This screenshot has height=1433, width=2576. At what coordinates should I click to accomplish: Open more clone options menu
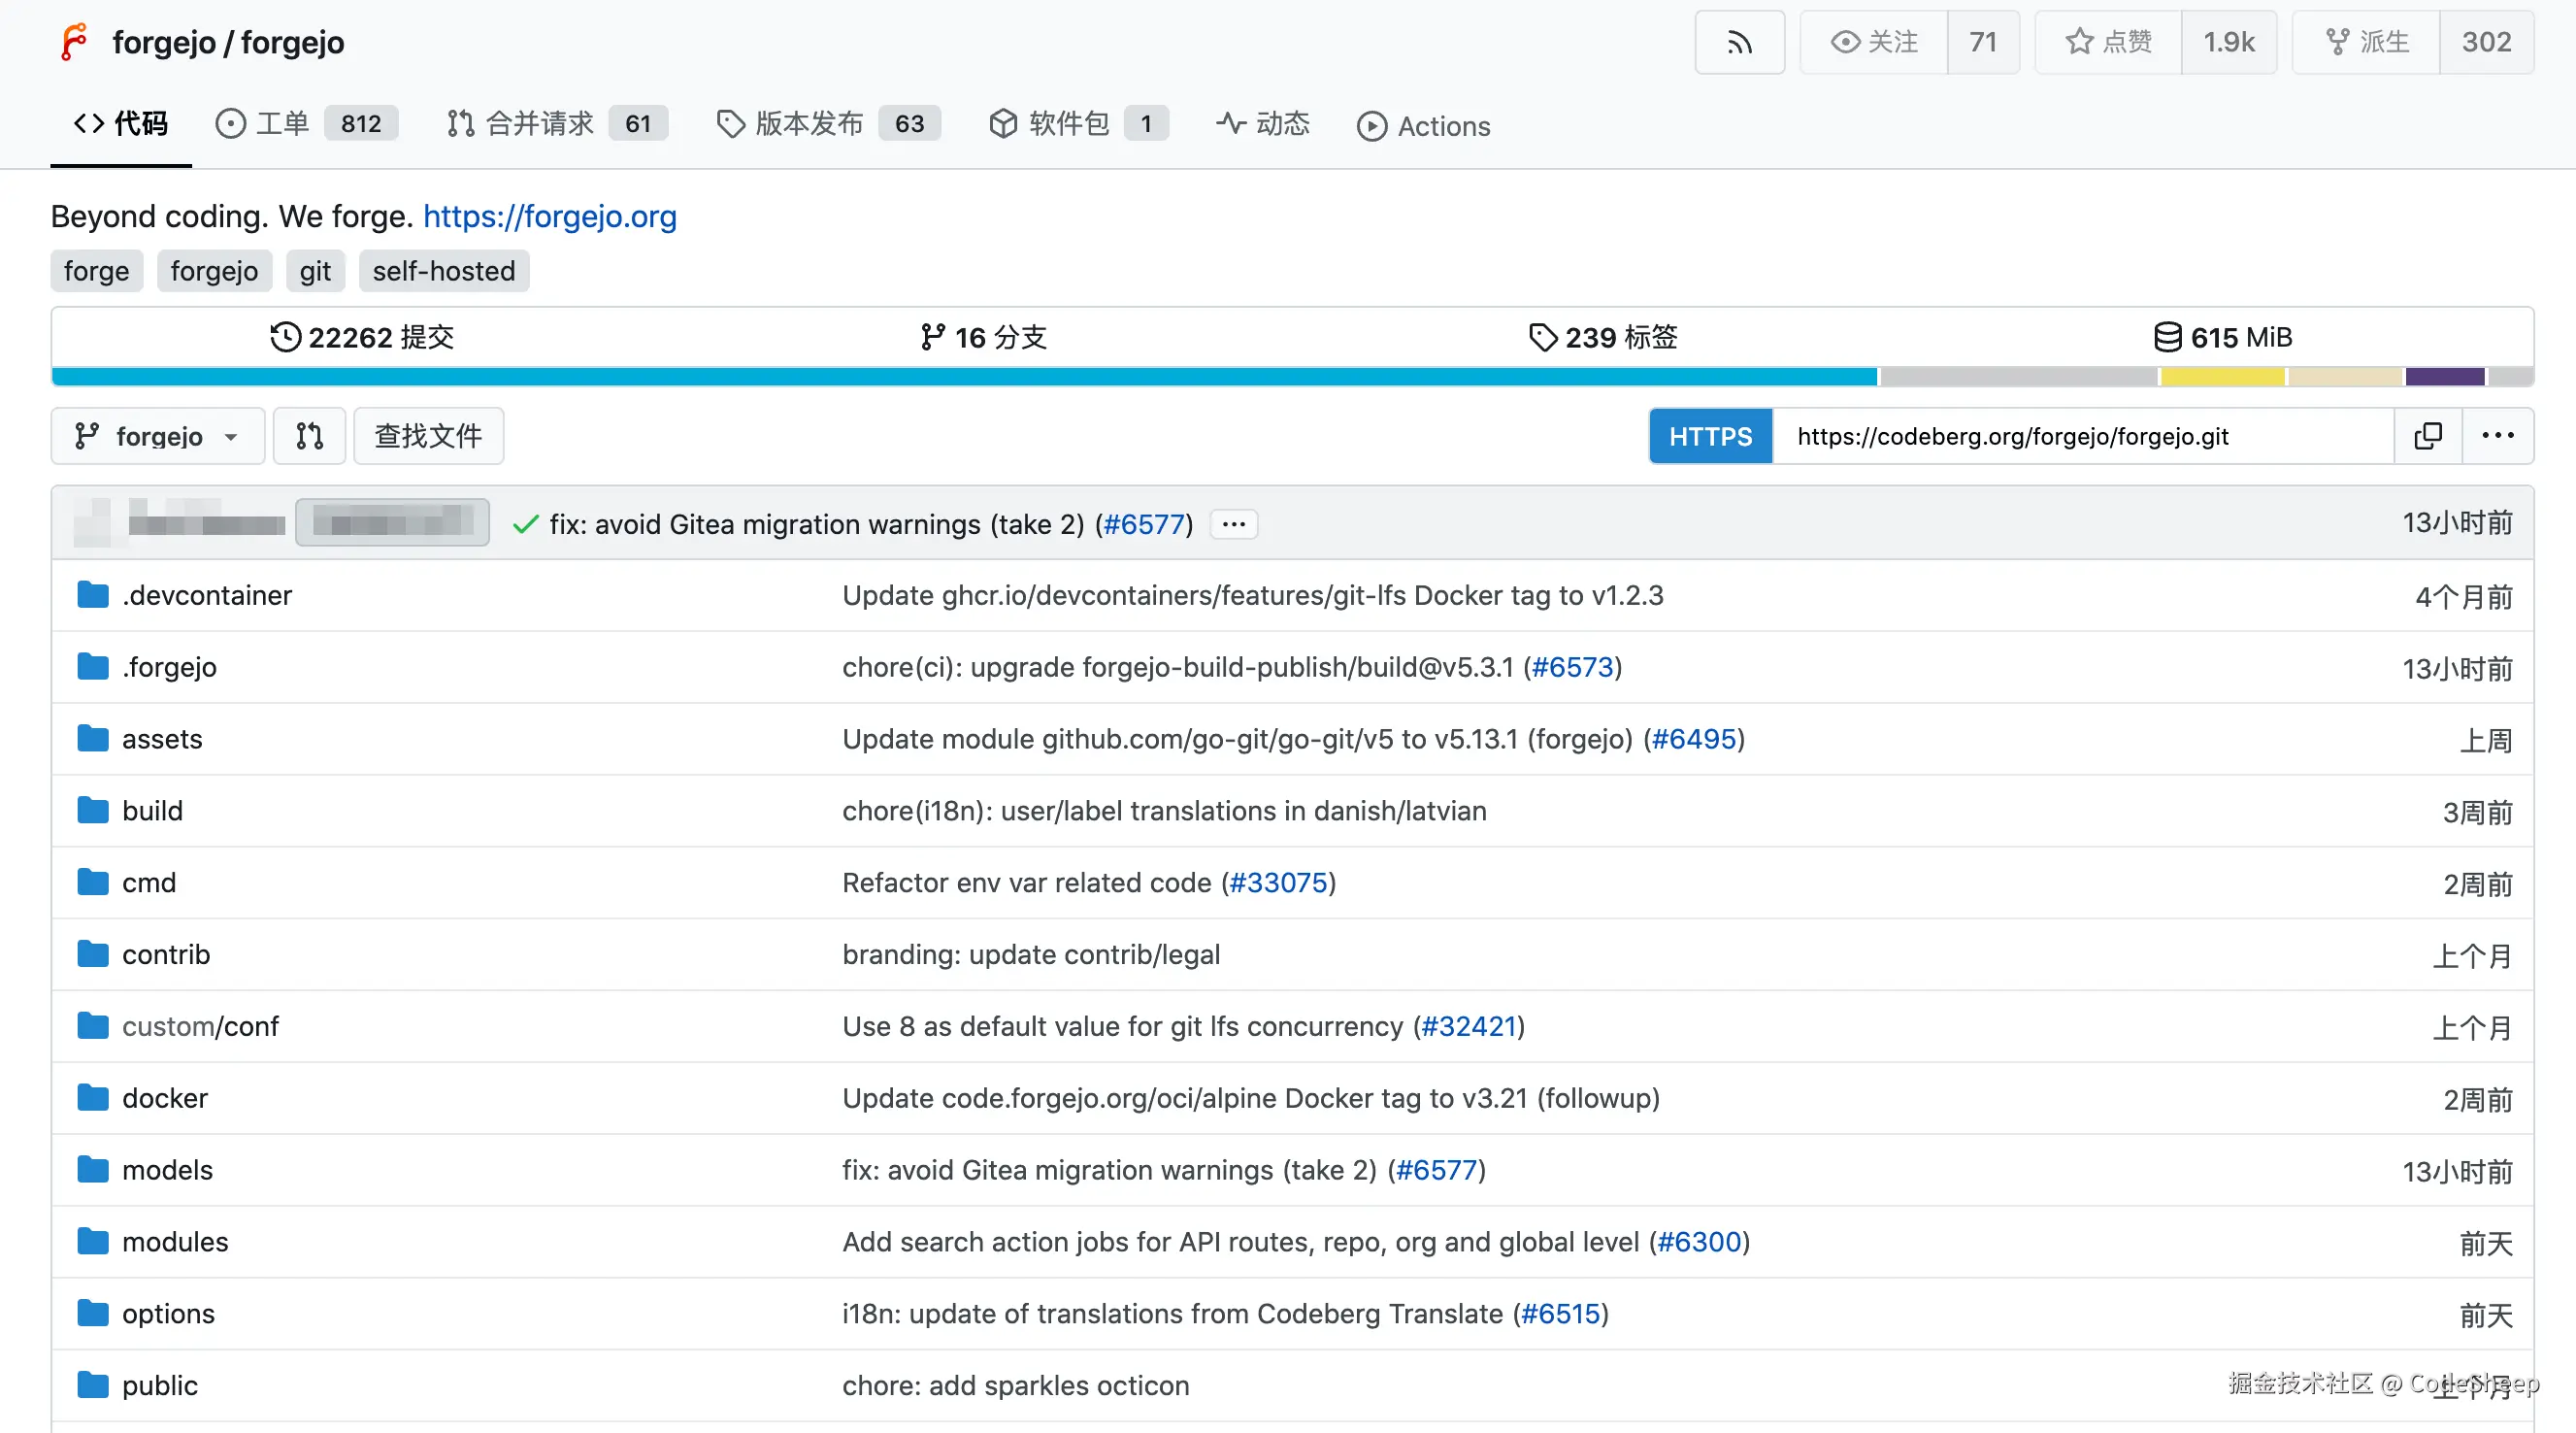pos(2497,436)
